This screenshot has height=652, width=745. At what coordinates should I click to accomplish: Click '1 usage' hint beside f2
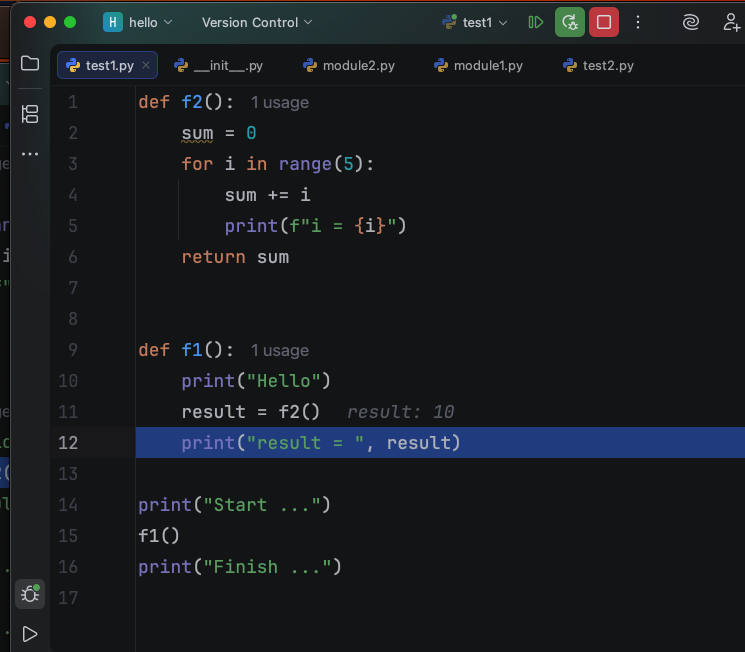[x=279, y=102]
